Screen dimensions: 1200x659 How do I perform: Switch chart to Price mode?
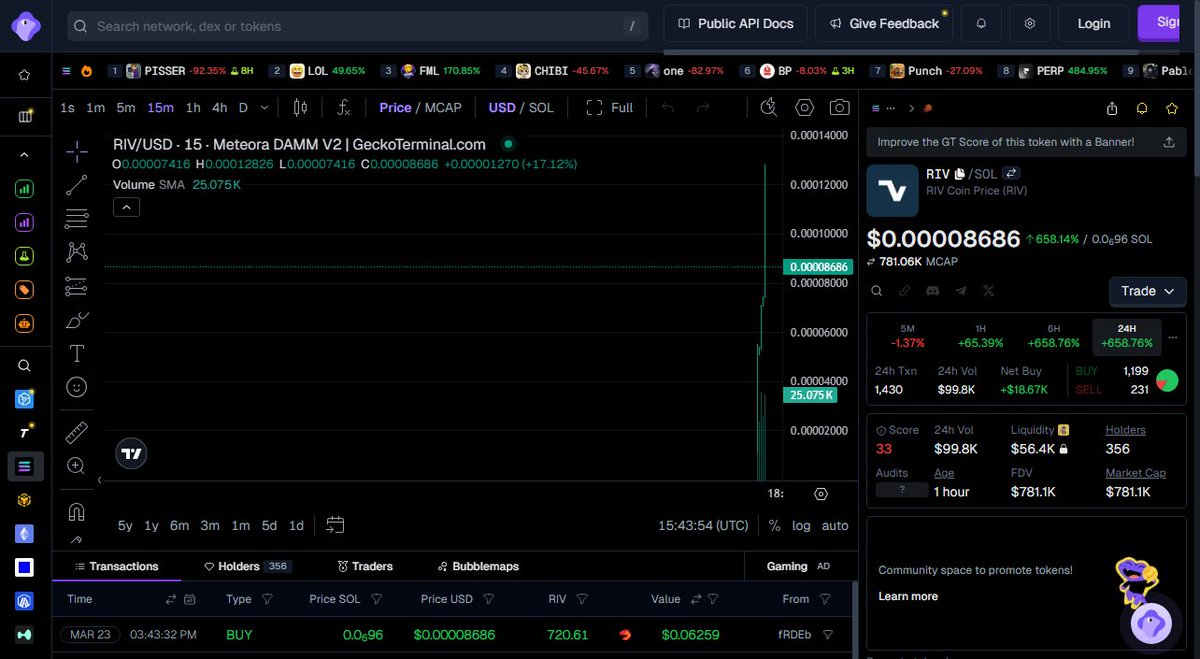[x=395, y=107]
